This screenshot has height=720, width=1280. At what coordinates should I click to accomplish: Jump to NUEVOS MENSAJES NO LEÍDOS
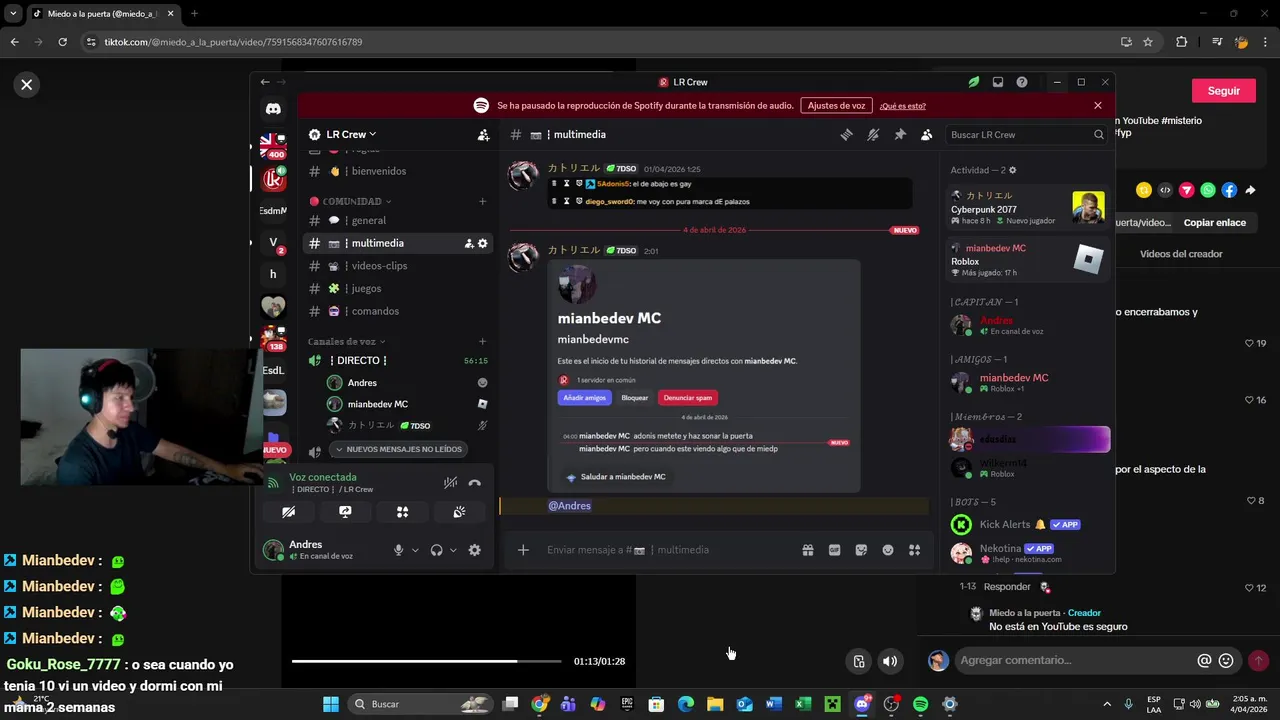click(398, 449)
